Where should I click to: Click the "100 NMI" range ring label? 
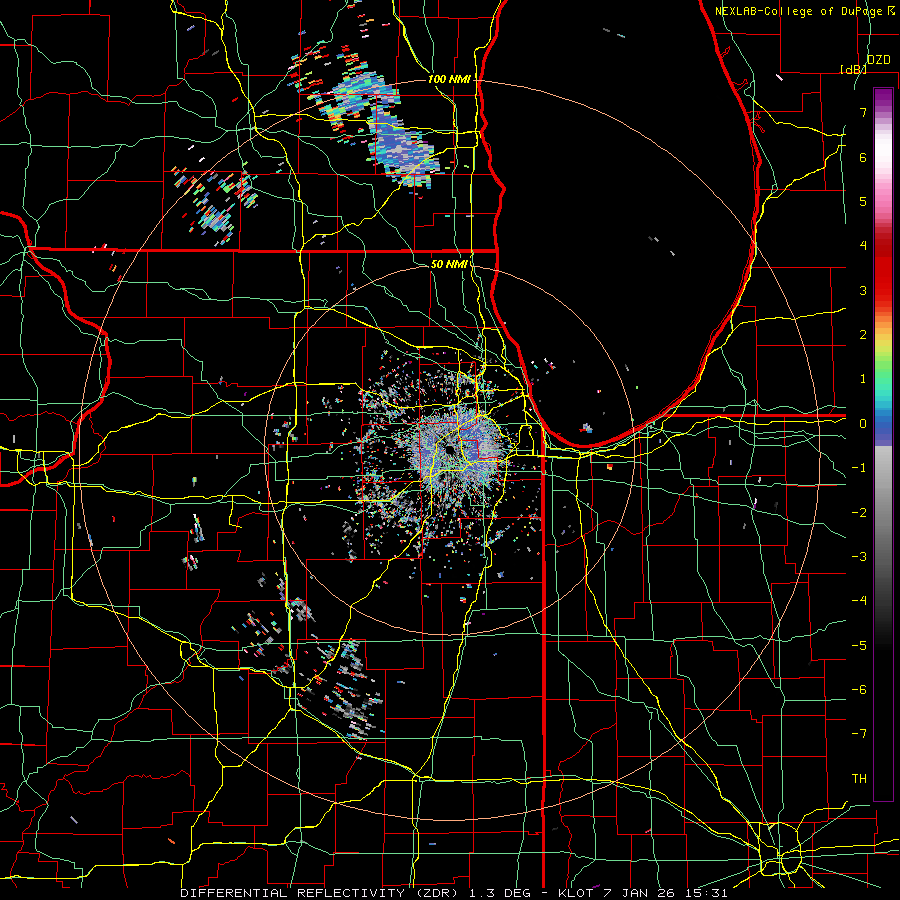(x=449, y=79)
